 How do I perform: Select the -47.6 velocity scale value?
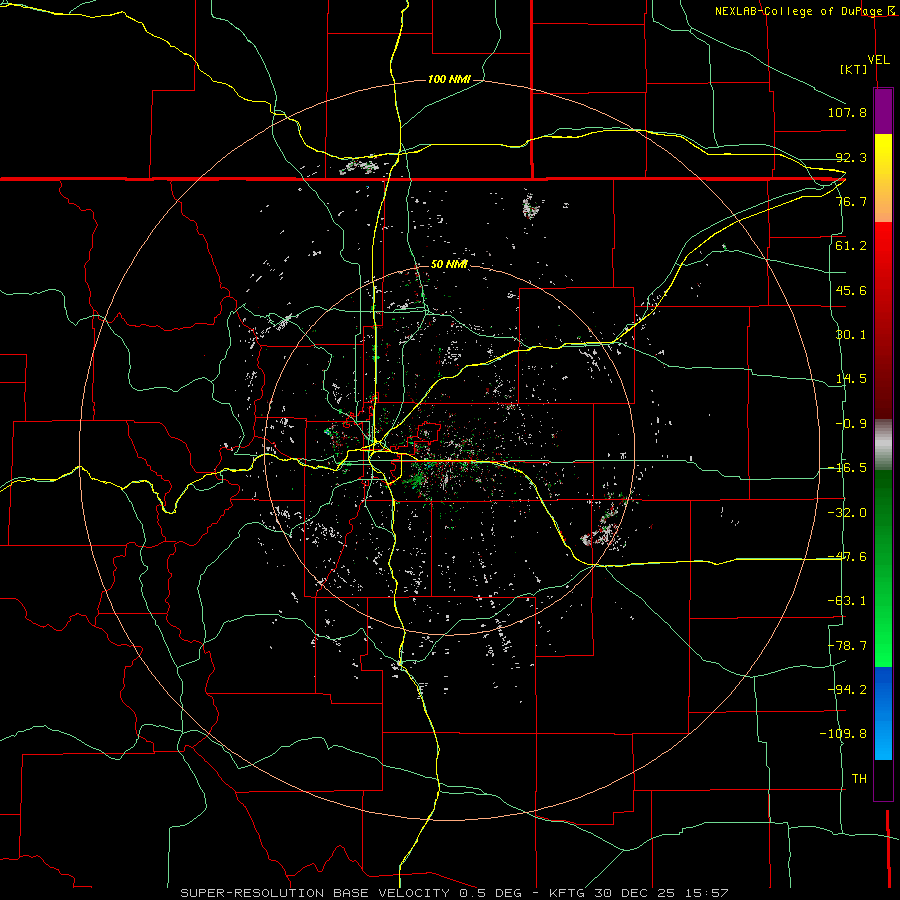(847, 557)
